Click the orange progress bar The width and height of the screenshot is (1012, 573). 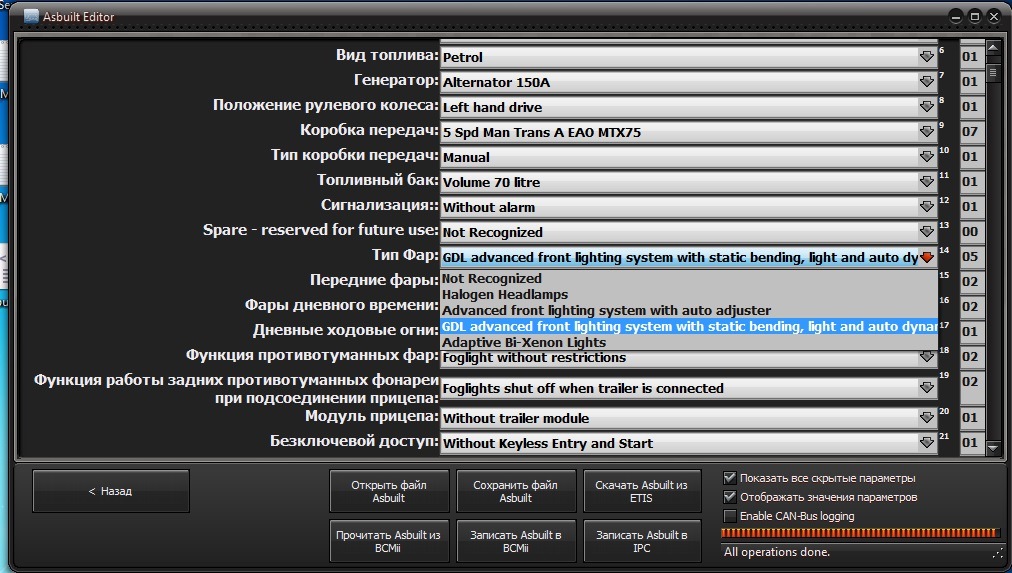tap(859, 533)
